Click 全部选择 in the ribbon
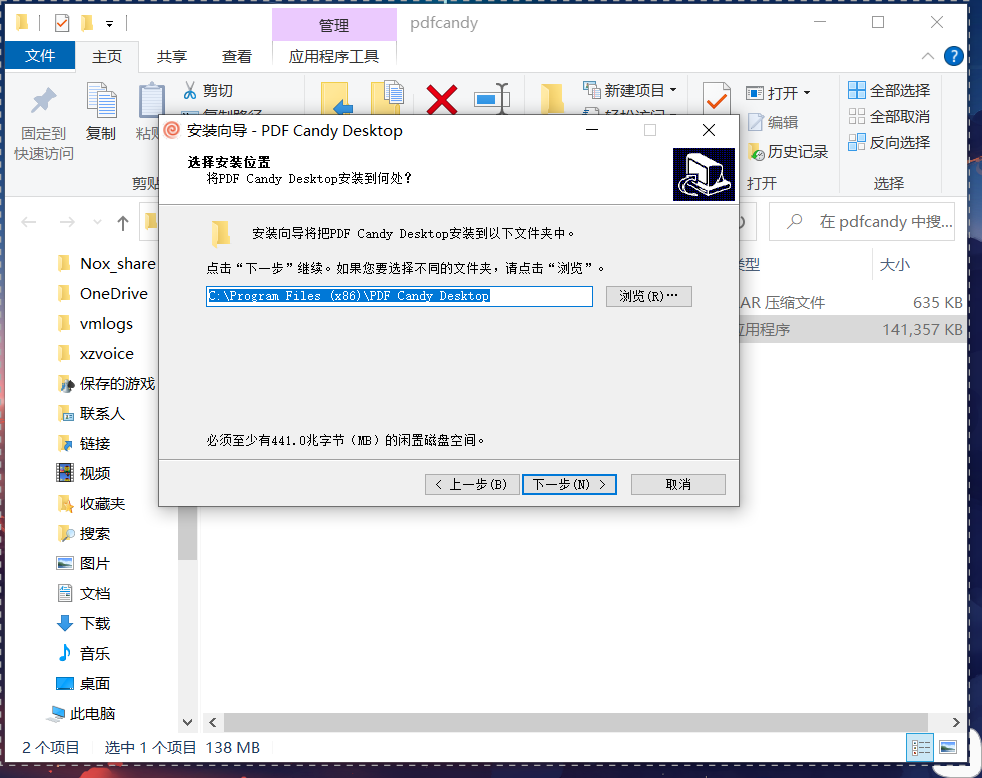982x778 pixels. pos(889,90)
